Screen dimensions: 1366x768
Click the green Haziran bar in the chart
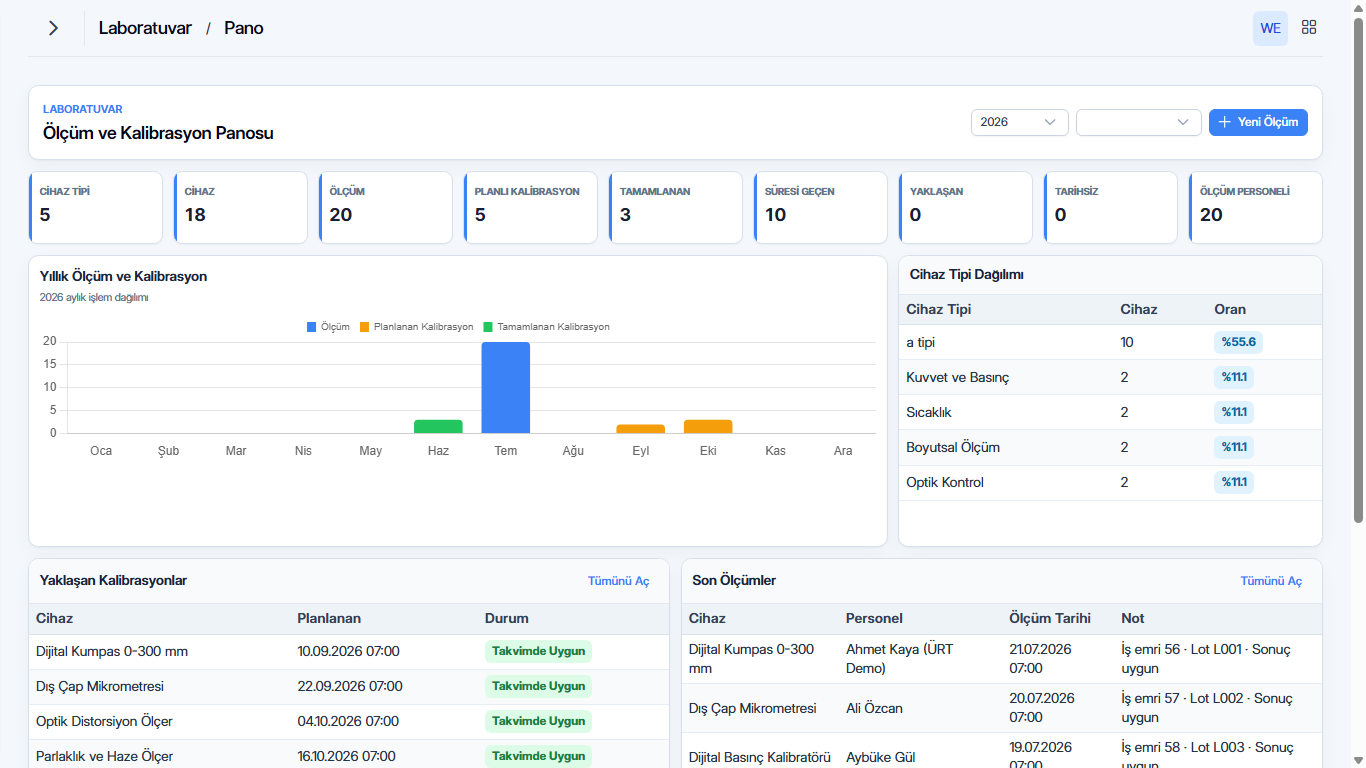(438, 426)
